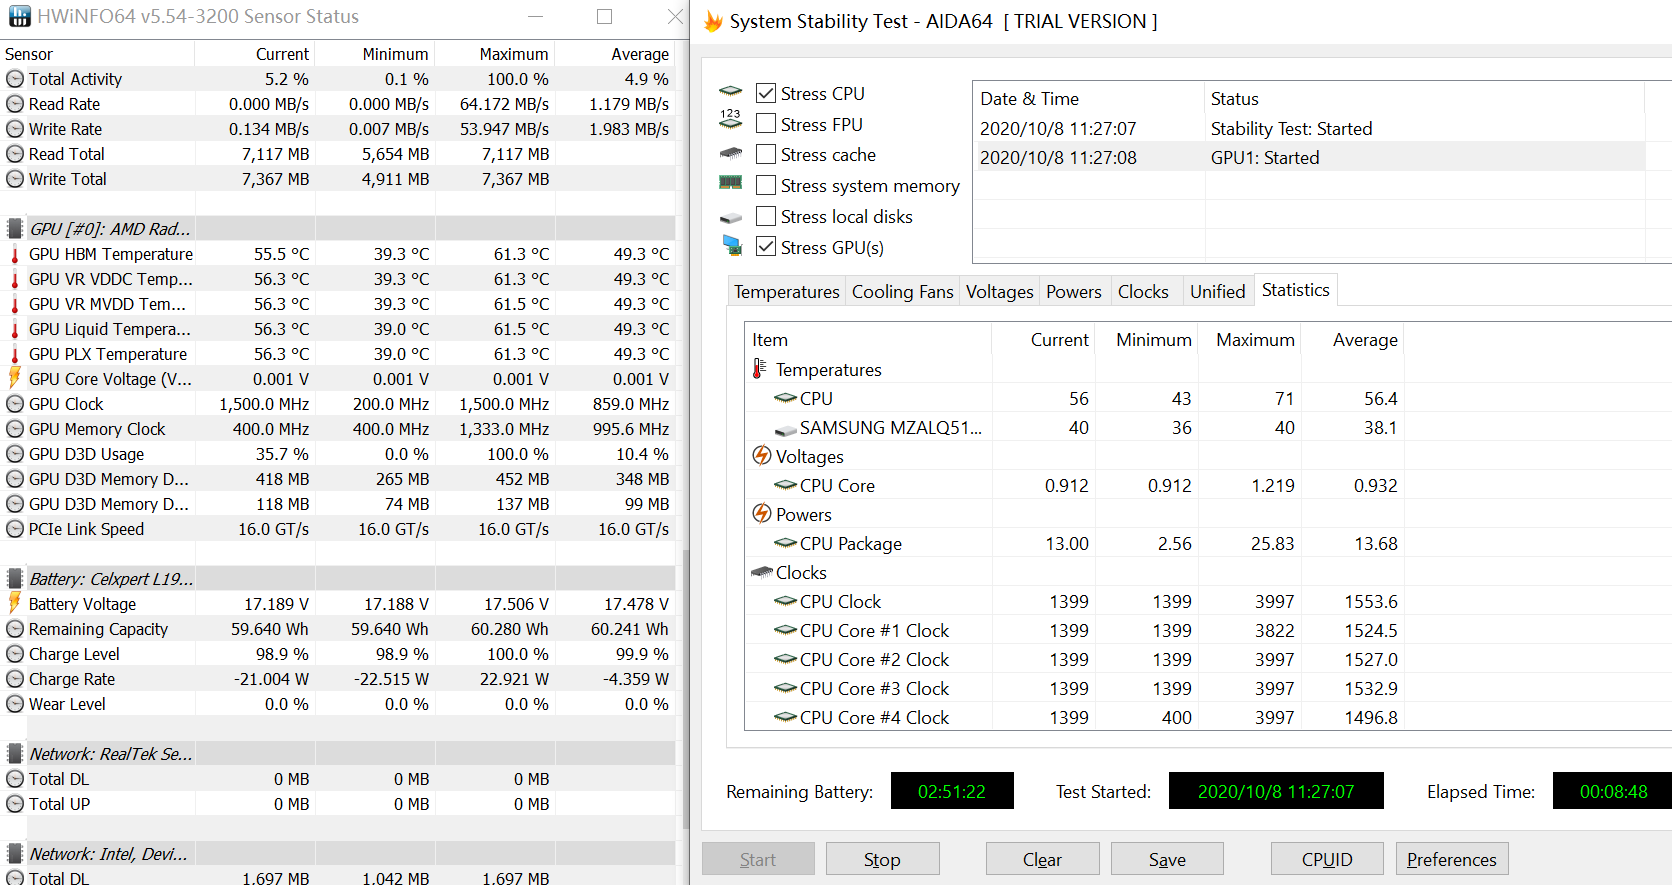Click the cache chip icon beside Stress cache

pyautogui.click(x=731, y=154)
